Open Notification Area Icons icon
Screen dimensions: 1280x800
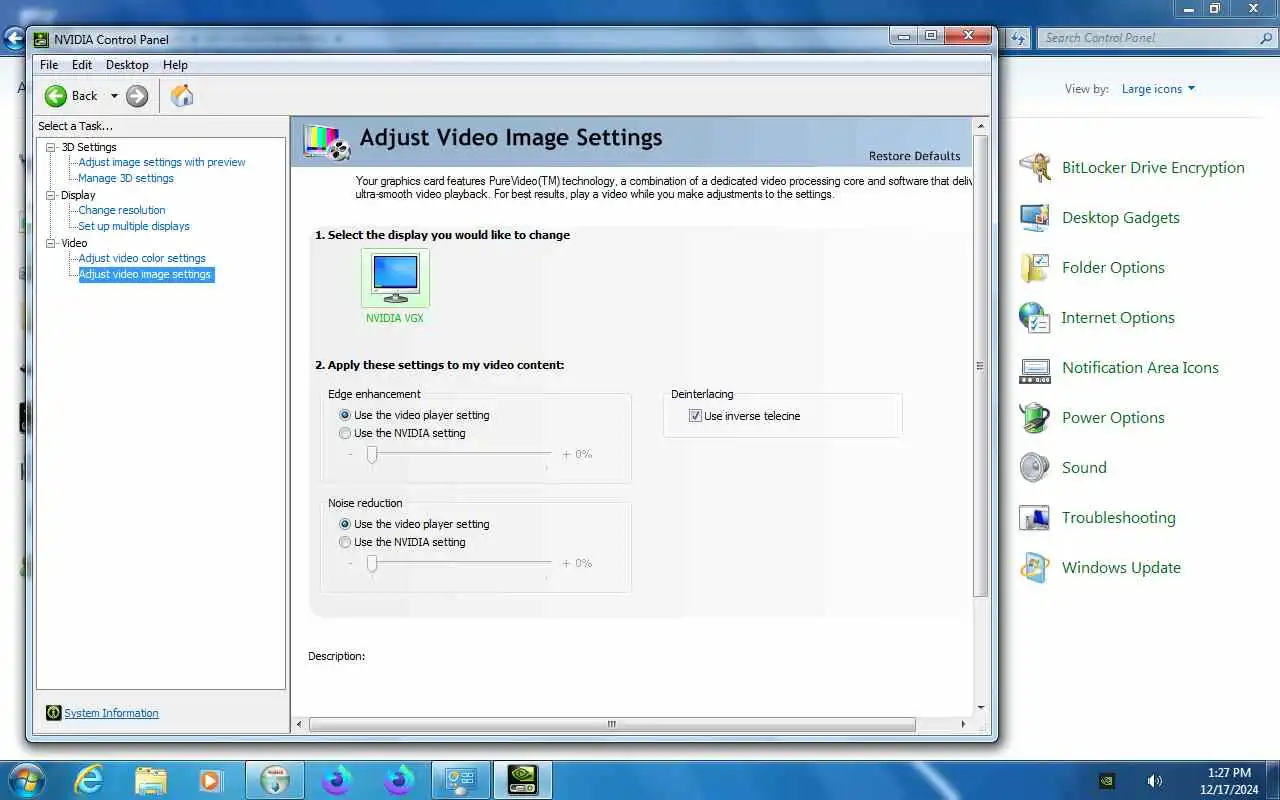click(x=1035, y=368)
